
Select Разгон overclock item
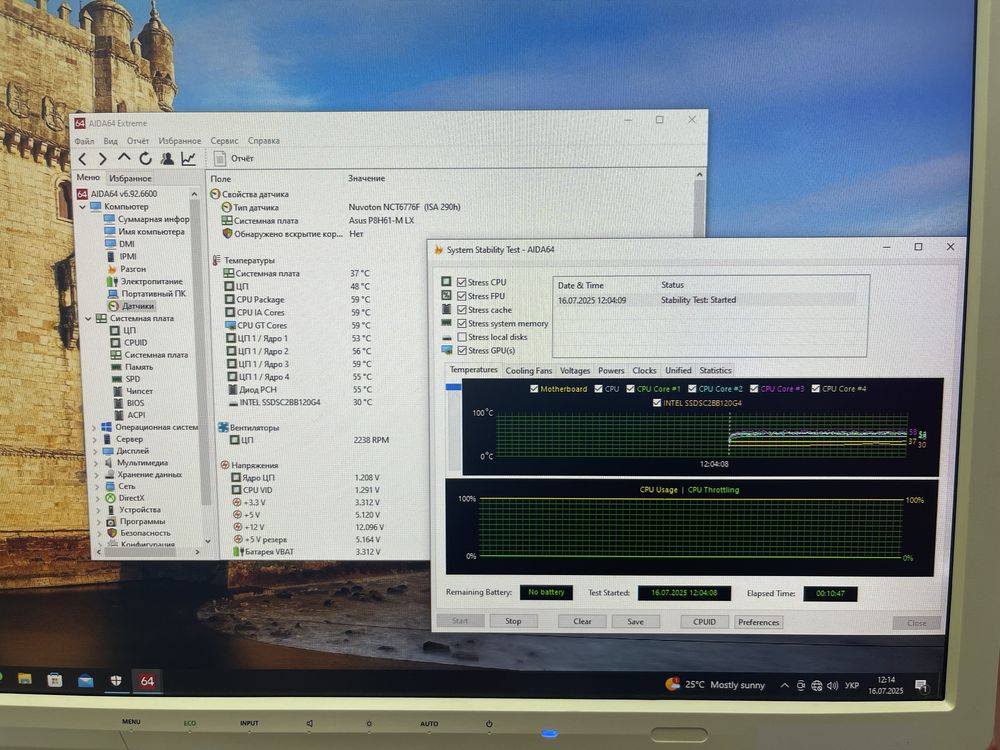pyautogui.click(x=127, y=268)
